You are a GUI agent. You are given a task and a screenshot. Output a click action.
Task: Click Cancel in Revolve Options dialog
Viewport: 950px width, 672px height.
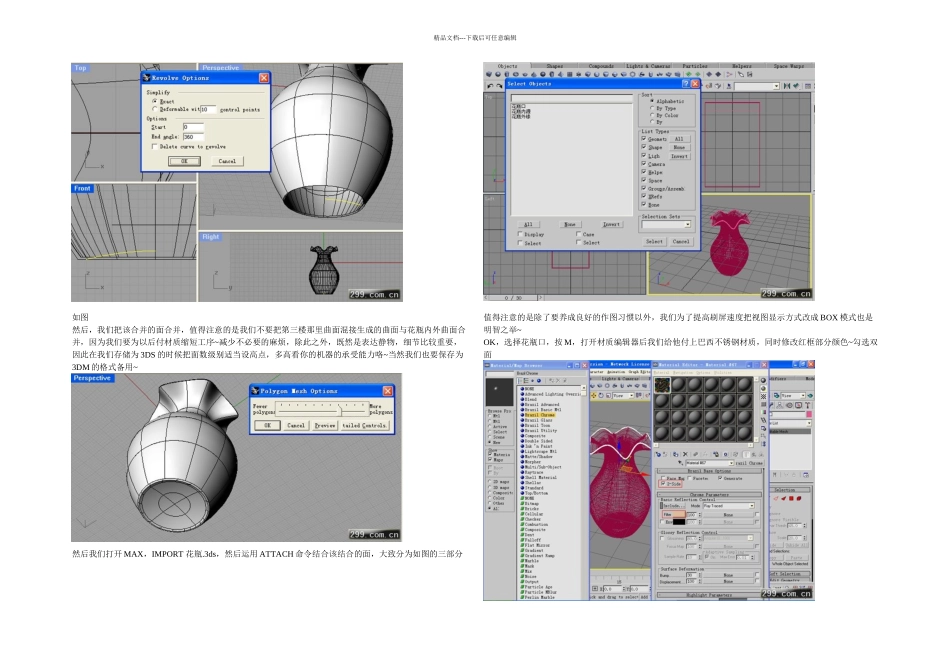pyautogui.click(x=227, y=161)
